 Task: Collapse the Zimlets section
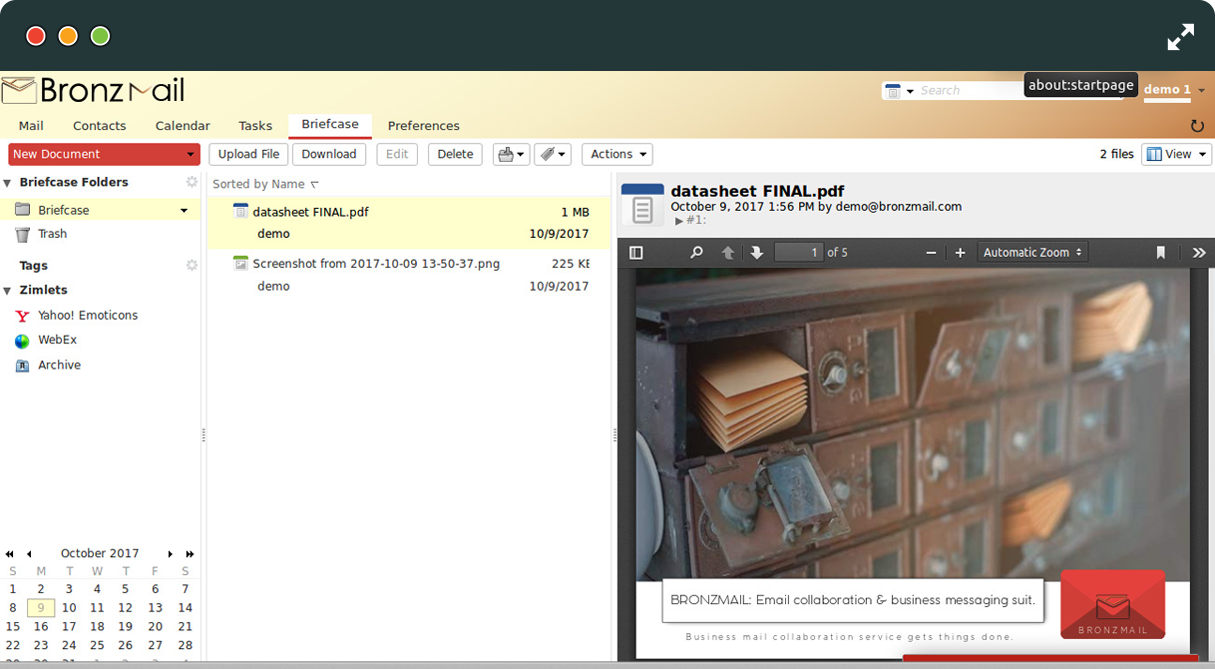coord(7,291)
